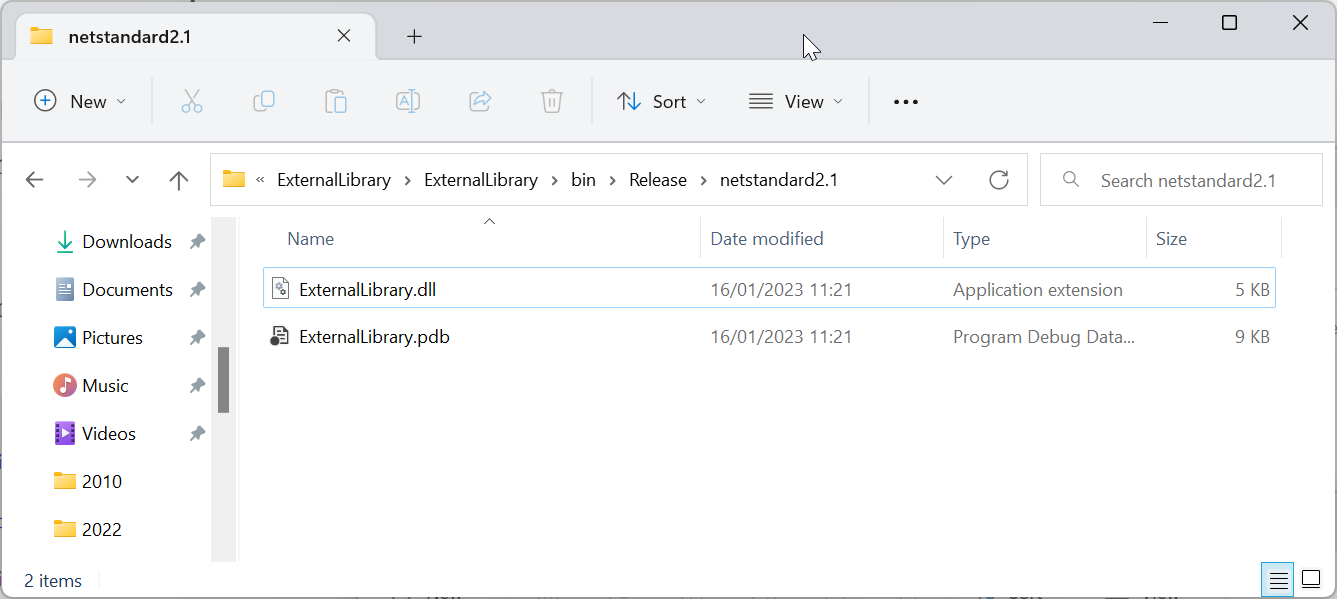Click the Rename icon in the toolbar
The height and width of the screenshot is (599, 1337).
point(408,101)
